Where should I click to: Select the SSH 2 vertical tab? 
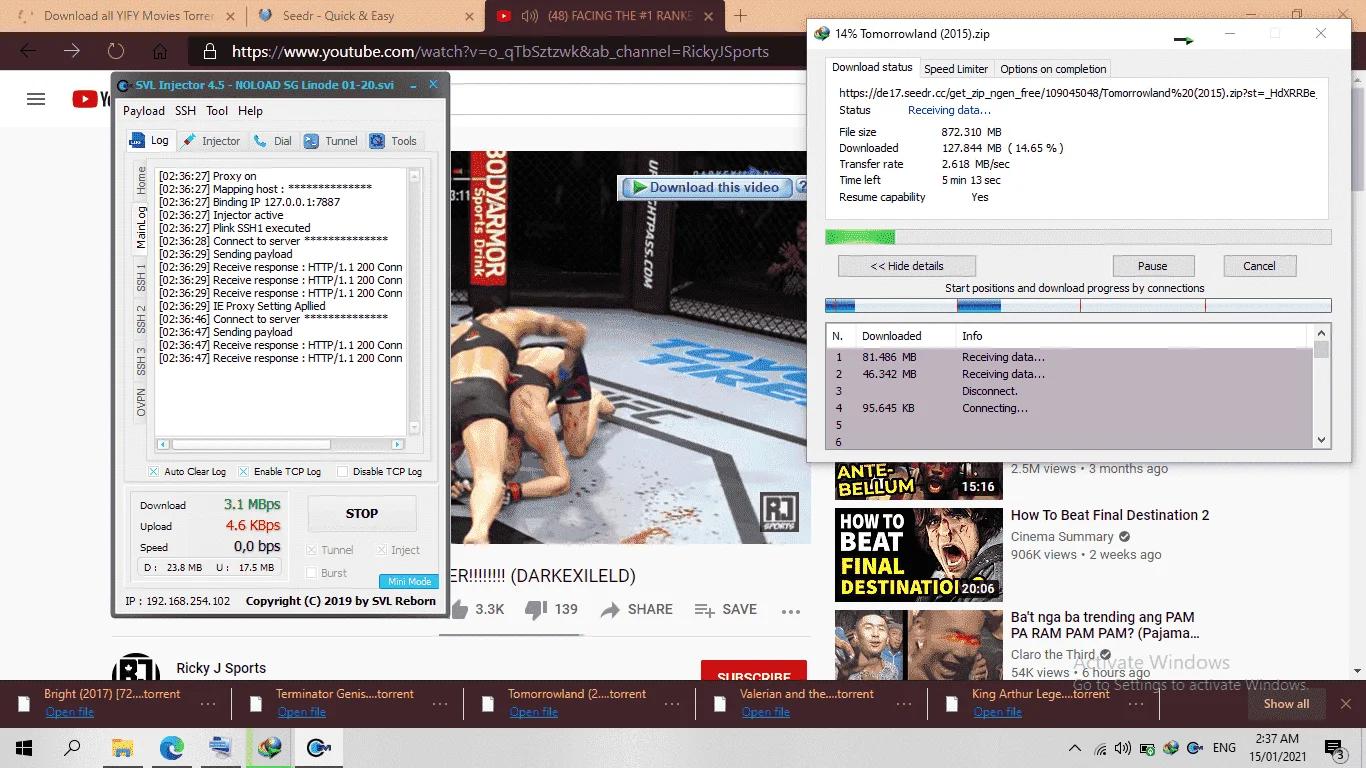pos(141,319)
